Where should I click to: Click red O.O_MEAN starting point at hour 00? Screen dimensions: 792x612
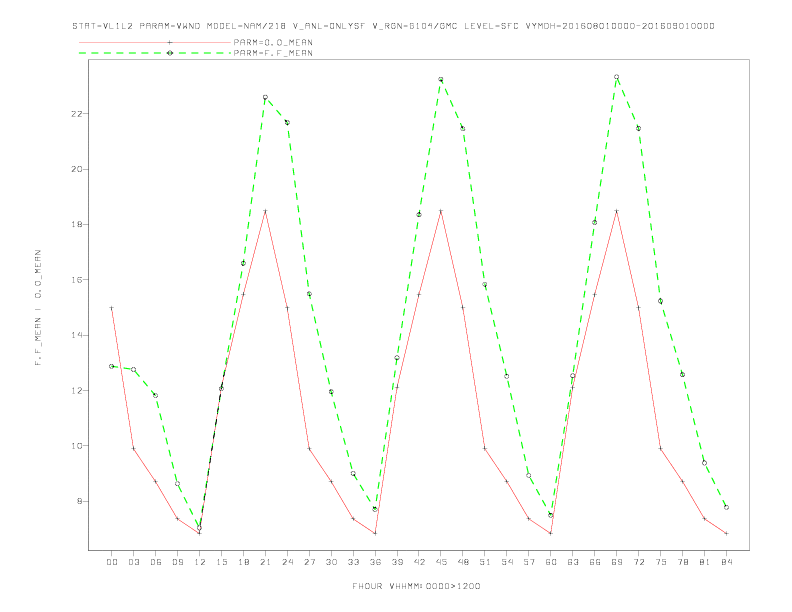click(112, 308)
